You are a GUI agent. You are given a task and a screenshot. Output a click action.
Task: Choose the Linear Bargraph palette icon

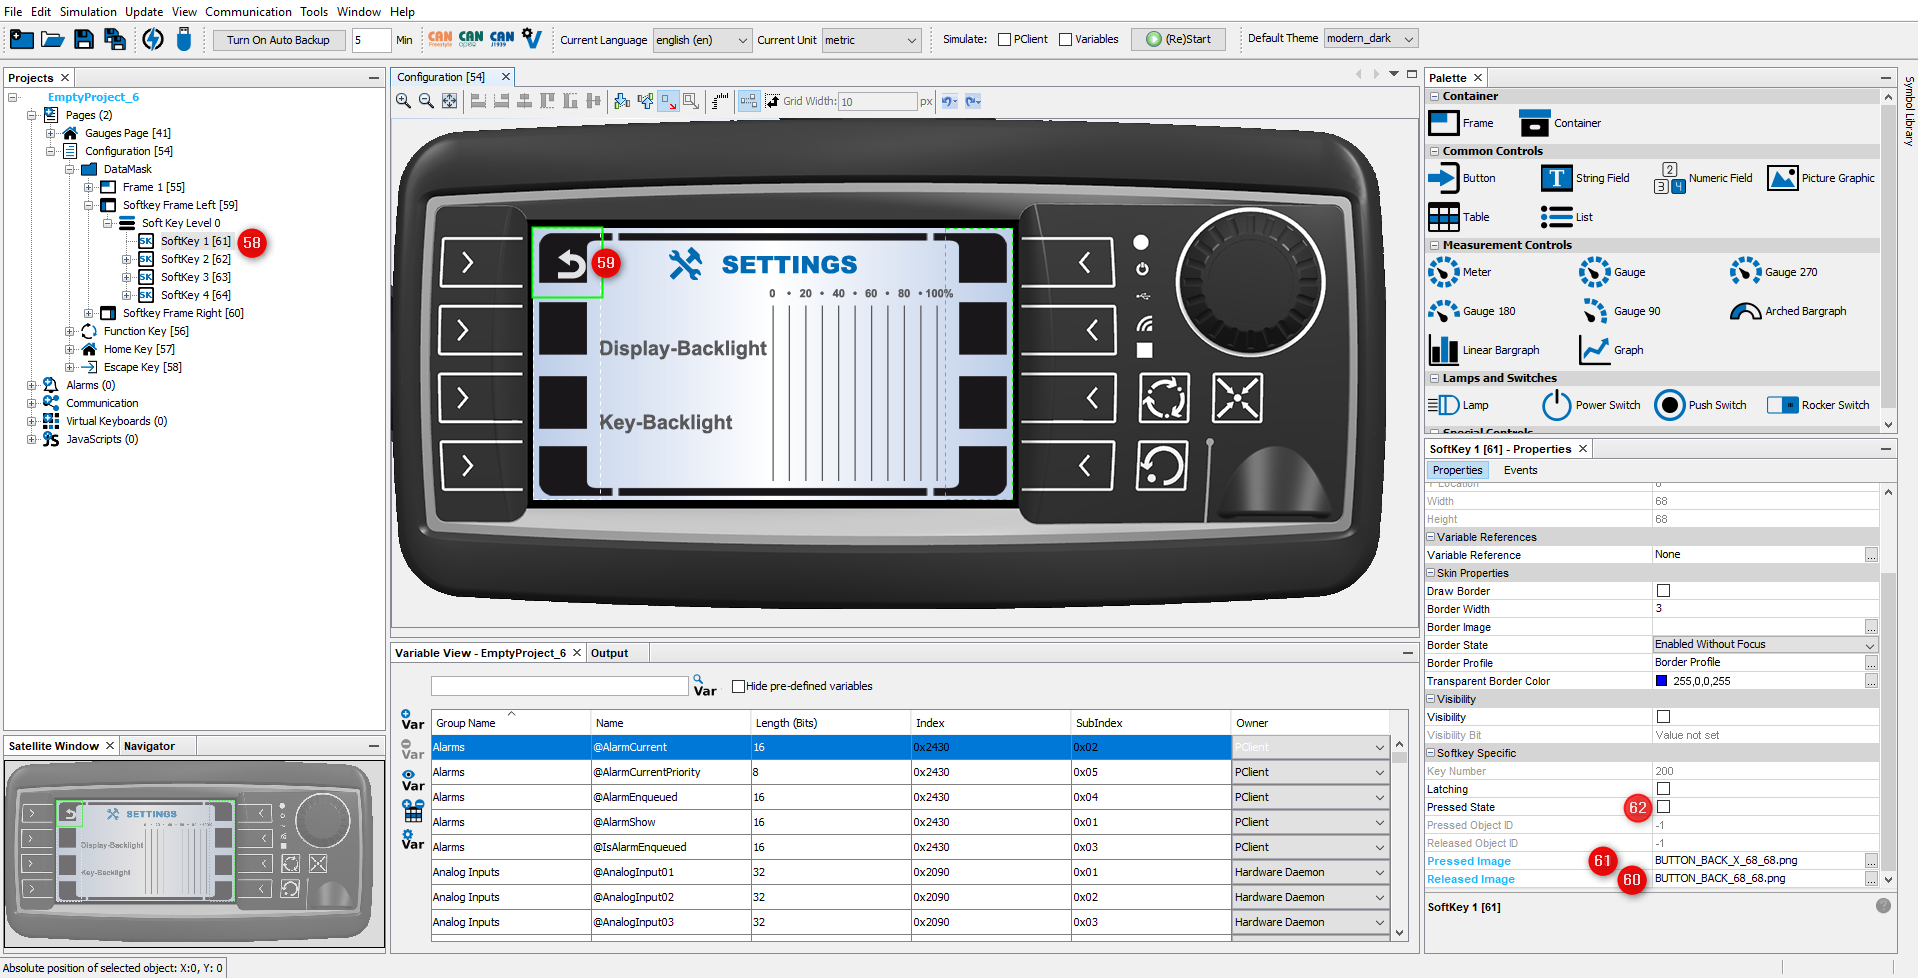click(x=1443, y=350)
